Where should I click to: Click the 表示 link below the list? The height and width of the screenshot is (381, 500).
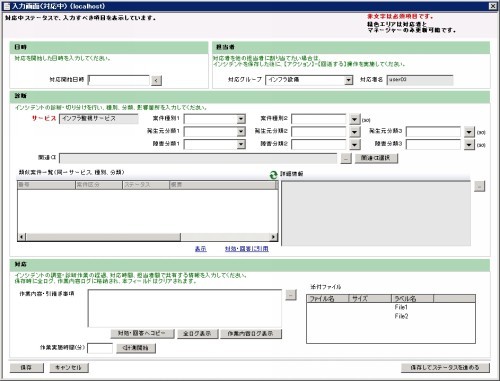(201, 249)
